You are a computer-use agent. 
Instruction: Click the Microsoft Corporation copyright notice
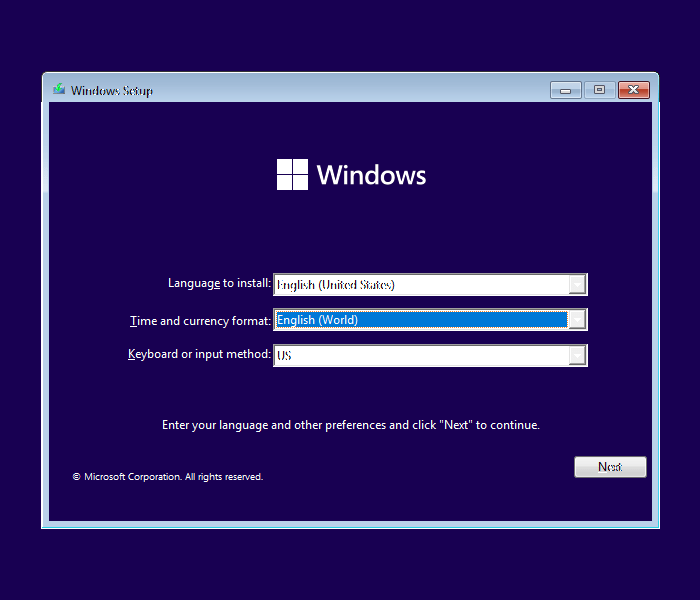click(x=168, y=477)
